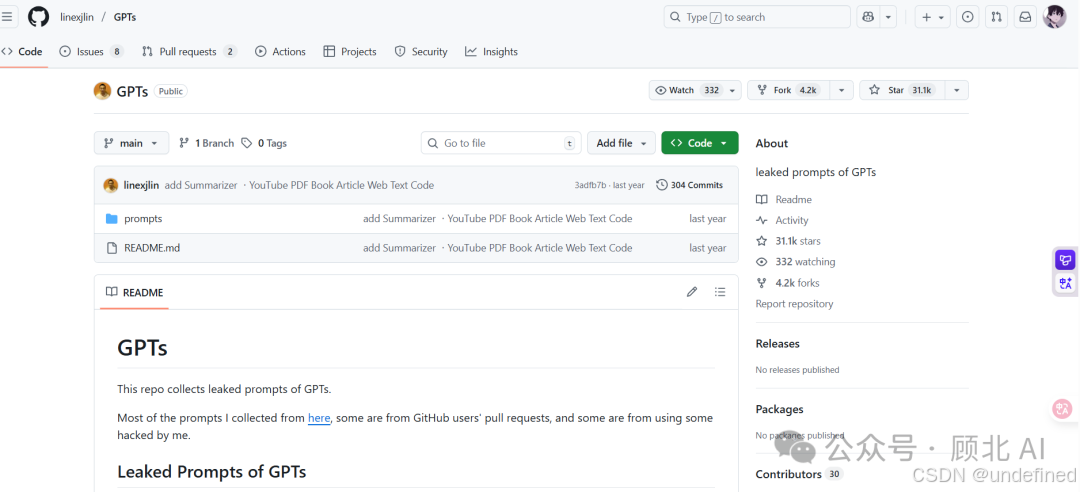View the 1 Branch link
This screenshot has width=1080, height=492.
tap(206, 143)
